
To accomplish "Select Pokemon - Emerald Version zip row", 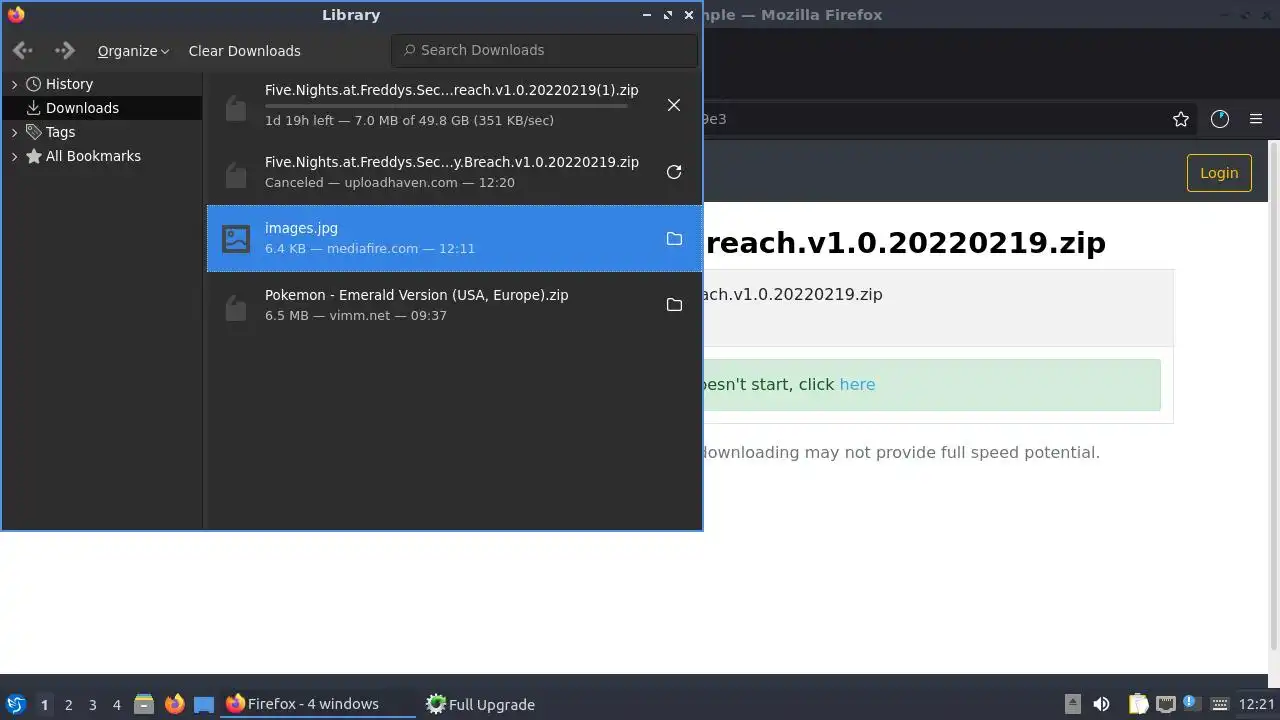I will pos(453,305).
